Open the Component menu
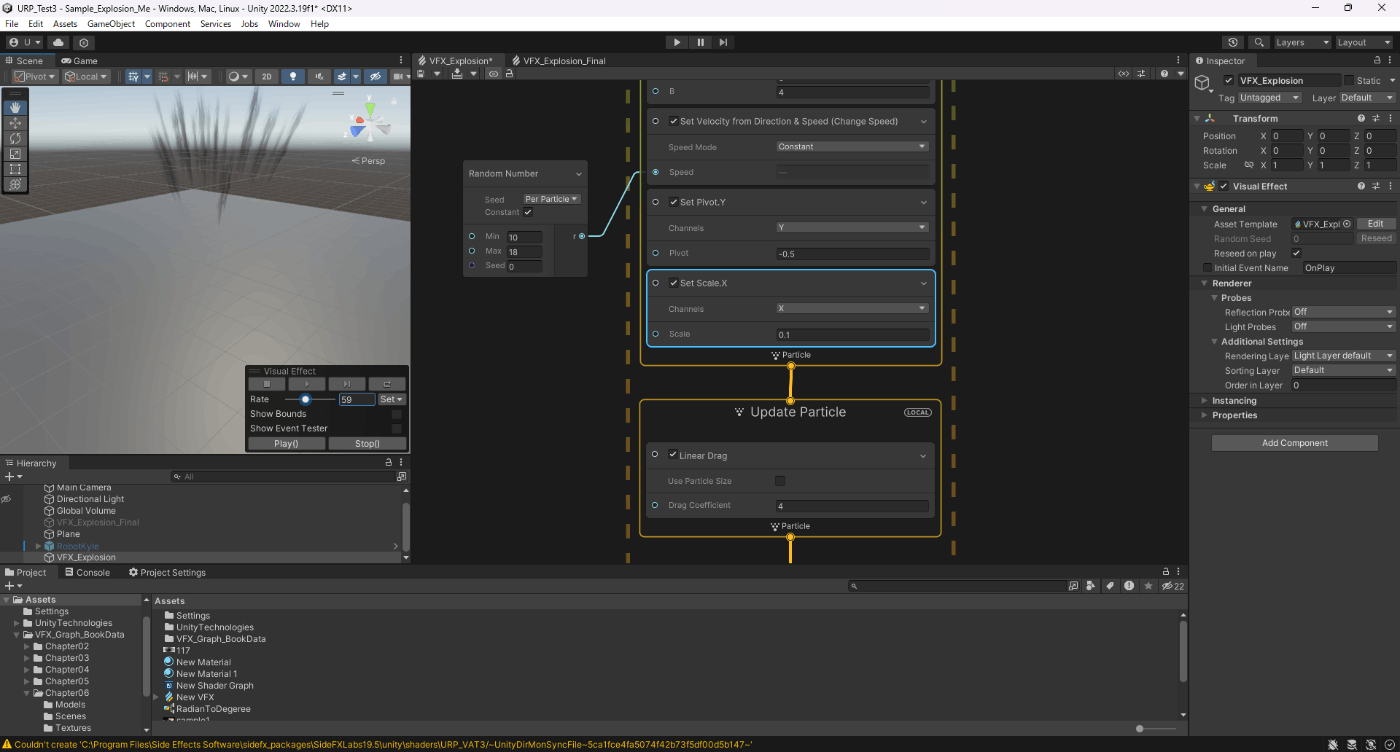 [167, 23]
